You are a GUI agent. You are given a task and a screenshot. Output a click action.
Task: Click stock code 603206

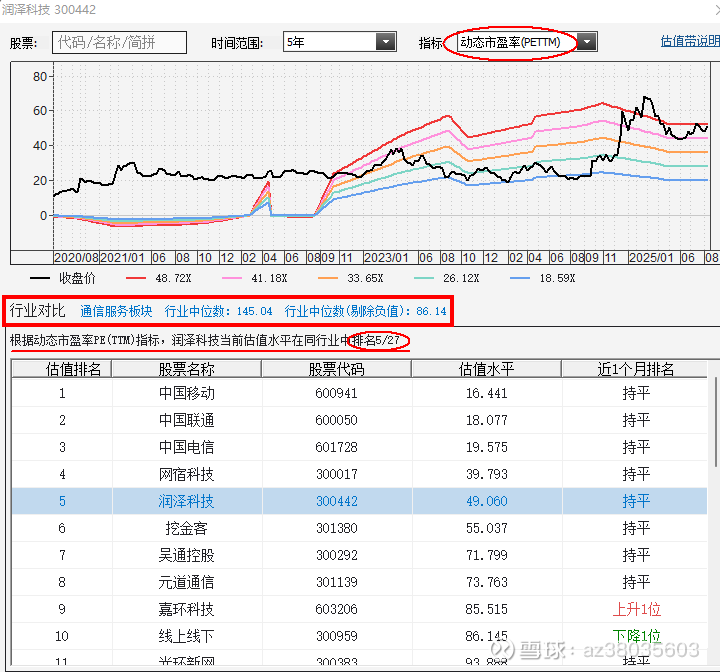[x=336, y=610]
